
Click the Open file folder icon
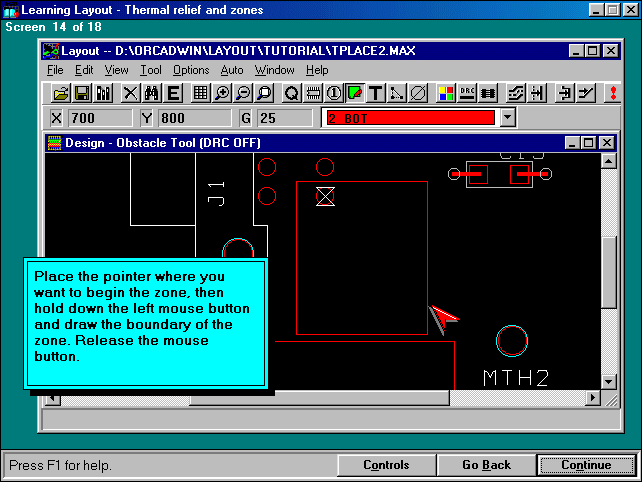61,93
